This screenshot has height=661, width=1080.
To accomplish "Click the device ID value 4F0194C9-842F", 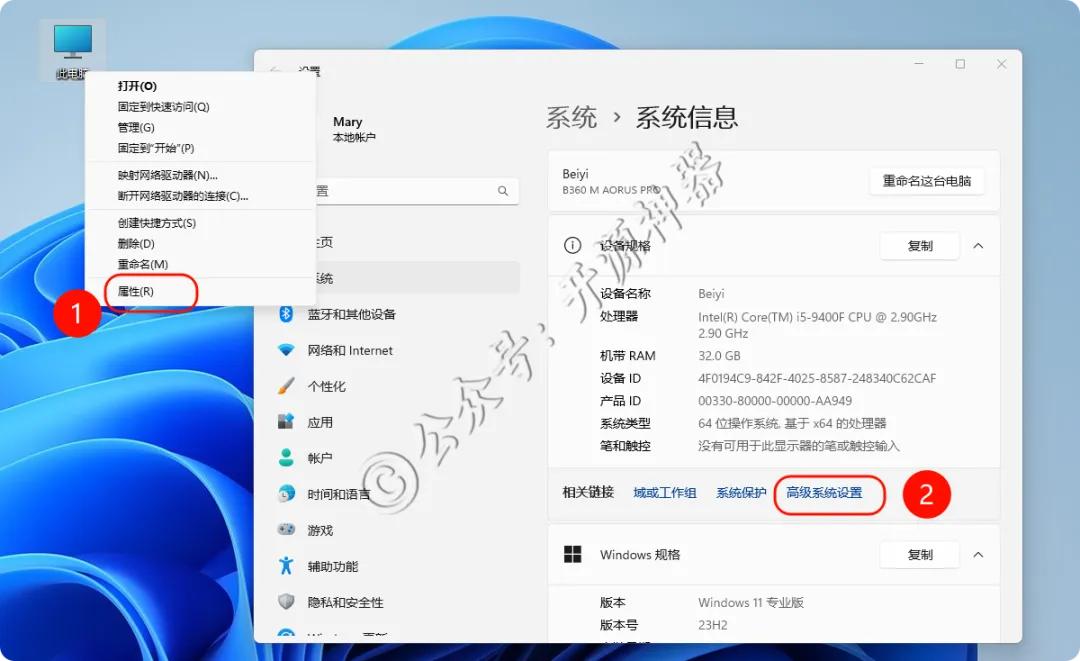I will 817,378.
